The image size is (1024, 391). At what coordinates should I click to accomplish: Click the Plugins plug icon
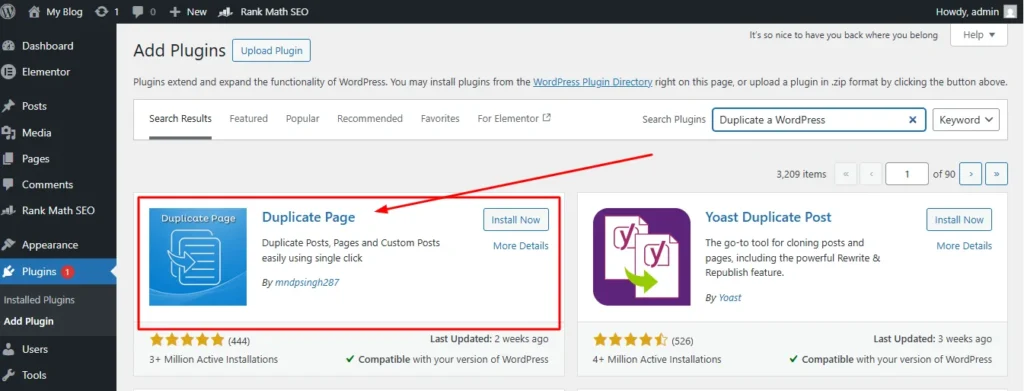(x=8, y=272)
